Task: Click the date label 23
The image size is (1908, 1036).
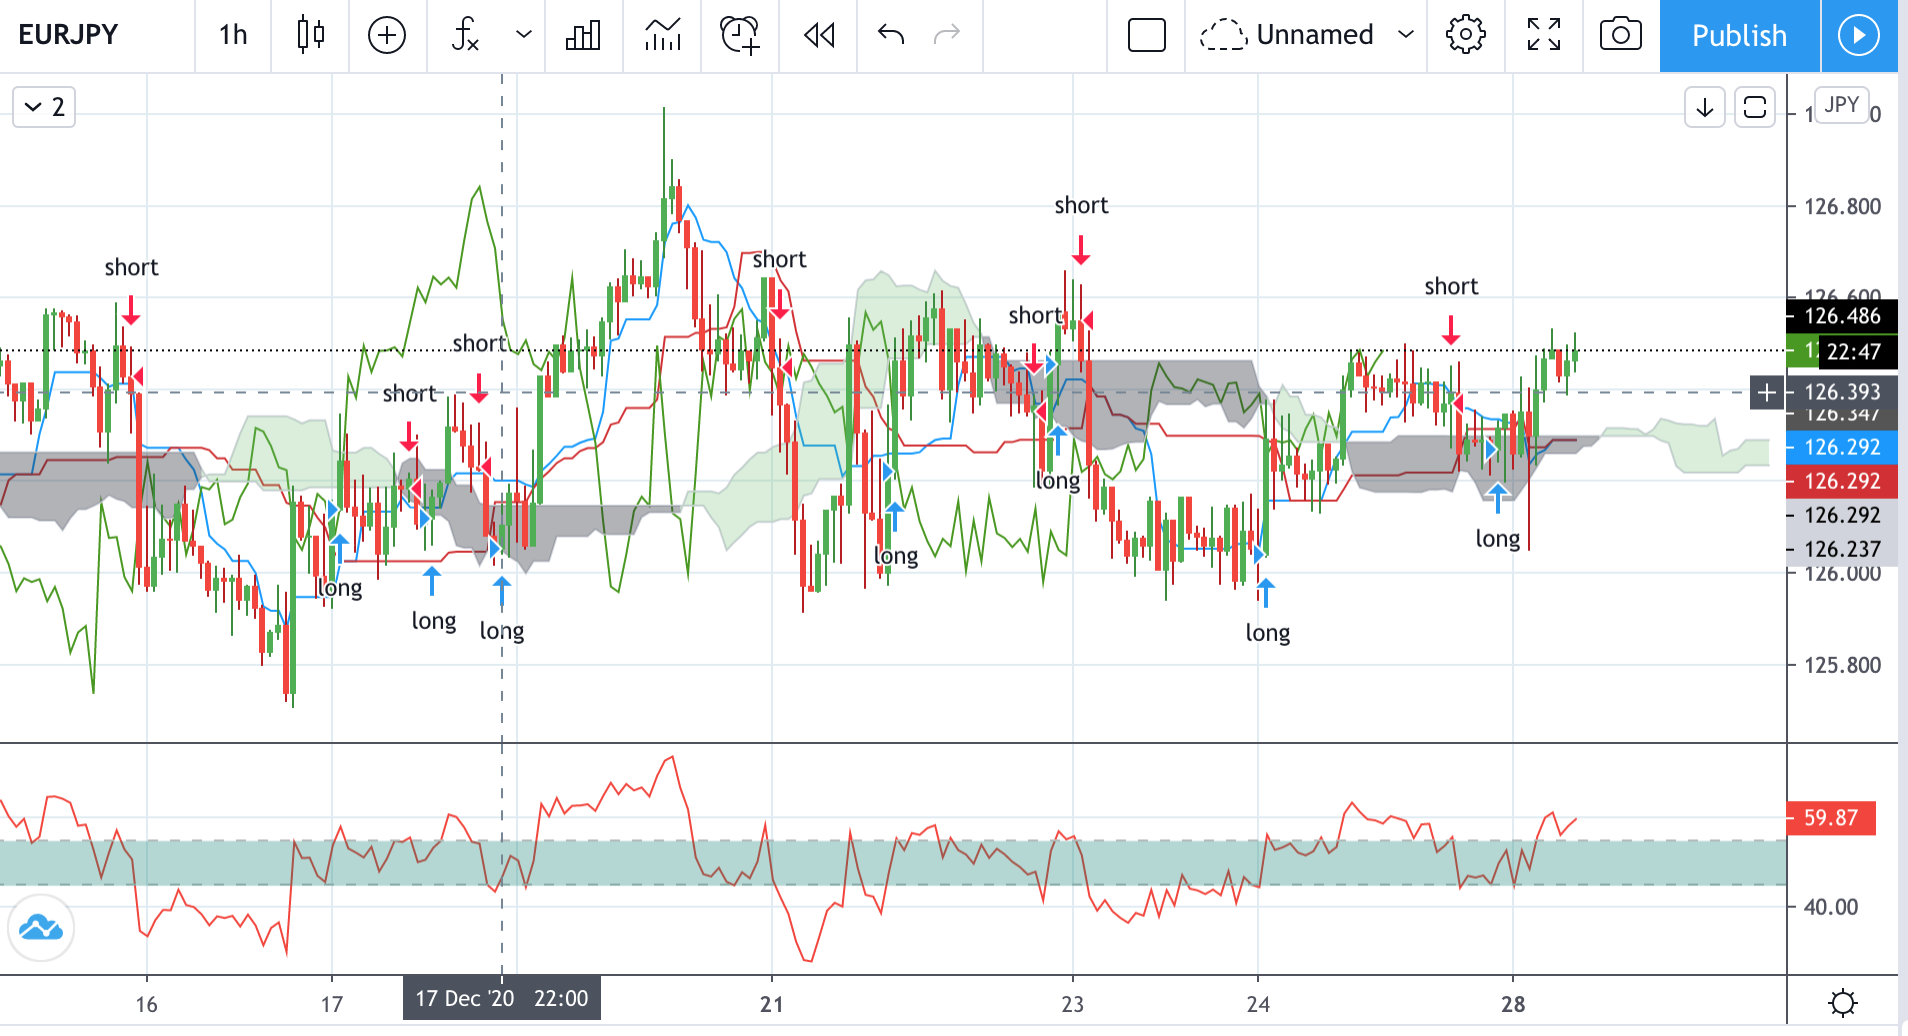Action: (x=1072, y=1004)
